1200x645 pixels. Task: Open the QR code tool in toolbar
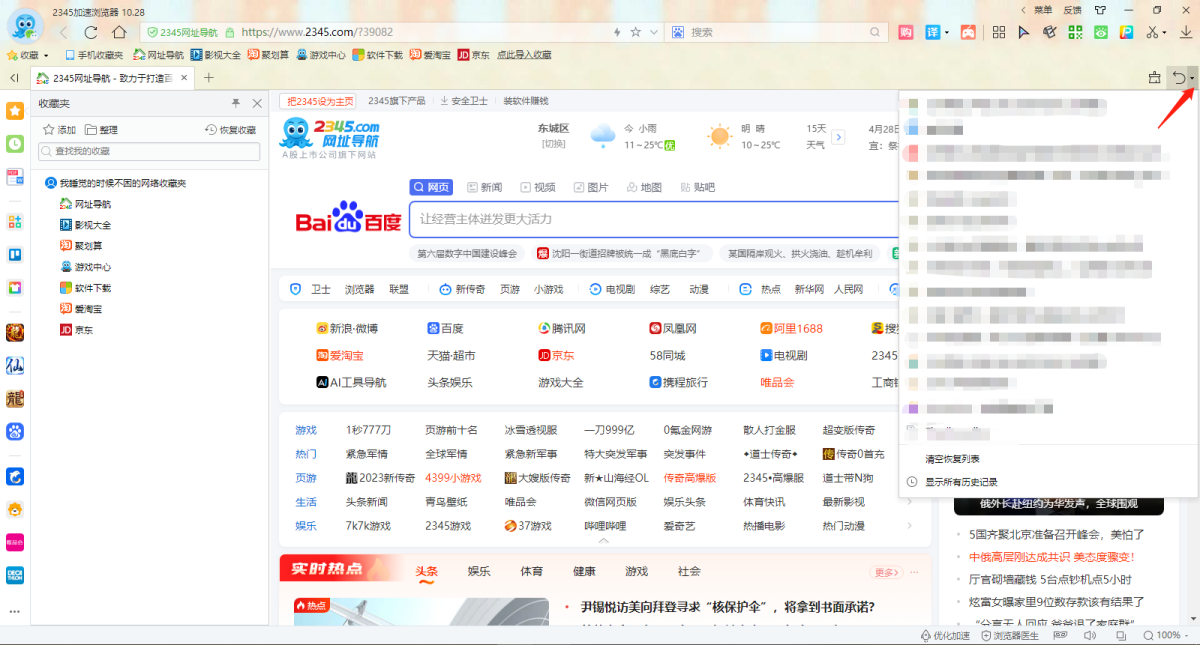point(1075,32)
